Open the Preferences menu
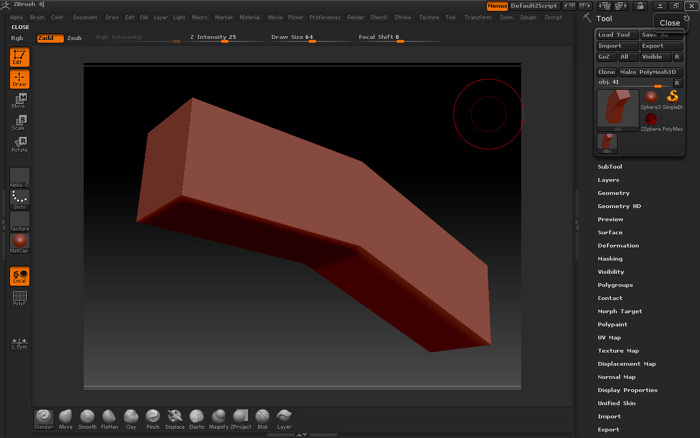The width and height of the screenshot is (700, 438). (x=325, y=17)
